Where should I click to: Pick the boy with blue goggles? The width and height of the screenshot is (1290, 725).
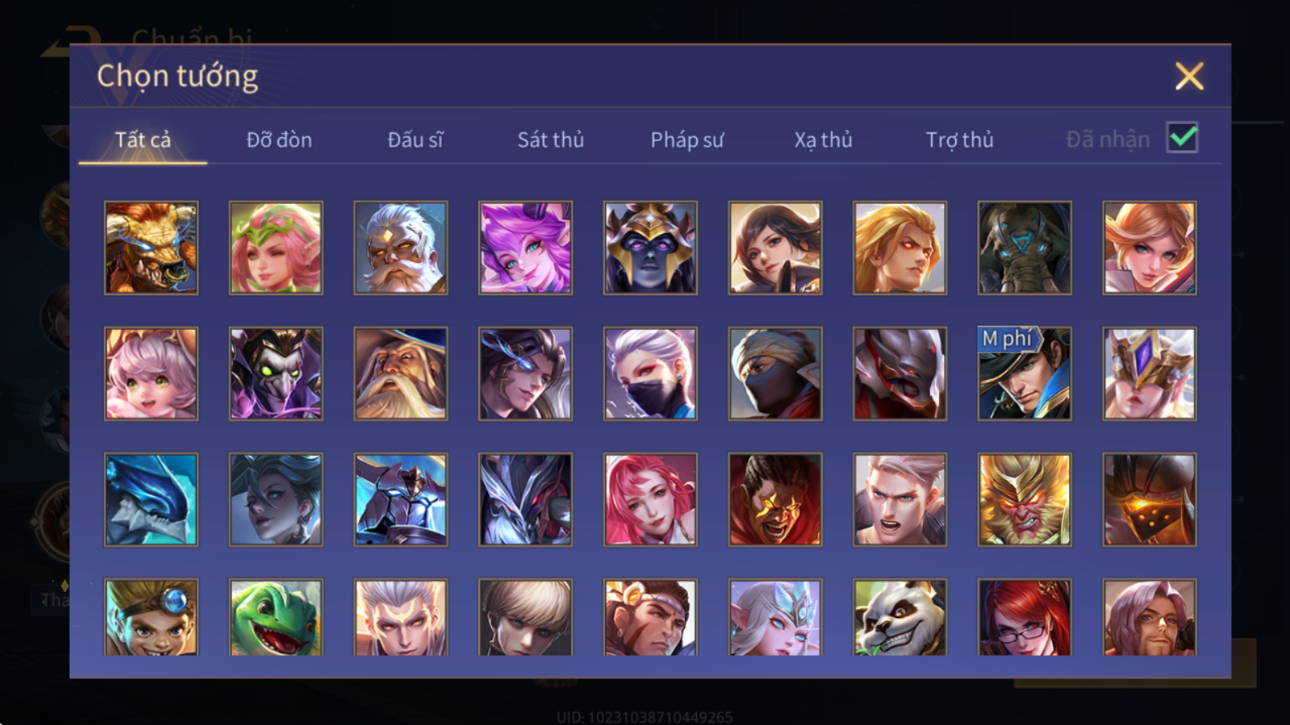tap(151, 617)
